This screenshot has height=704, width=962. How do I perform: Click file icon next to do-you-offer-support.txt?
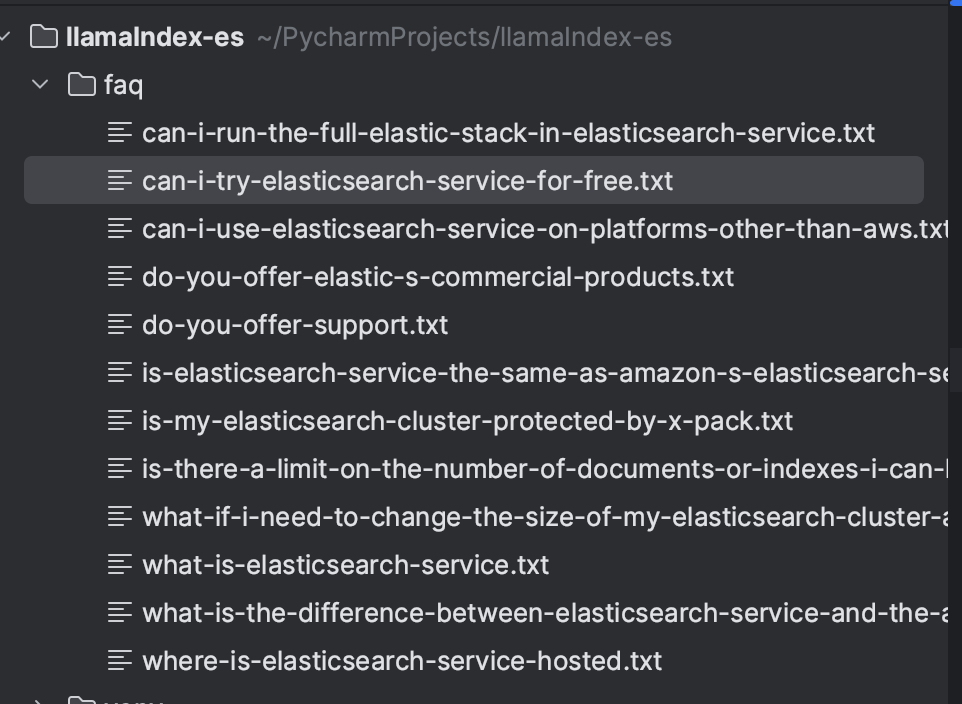click(x=120, y=325)
